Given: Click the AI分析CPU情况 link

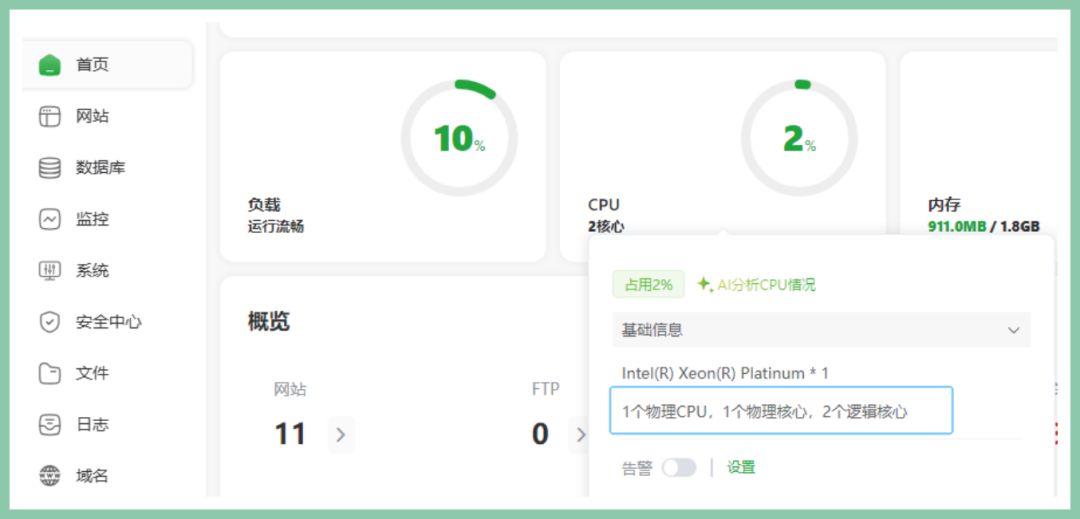Looking at the screenshot, I should (766, 284).
